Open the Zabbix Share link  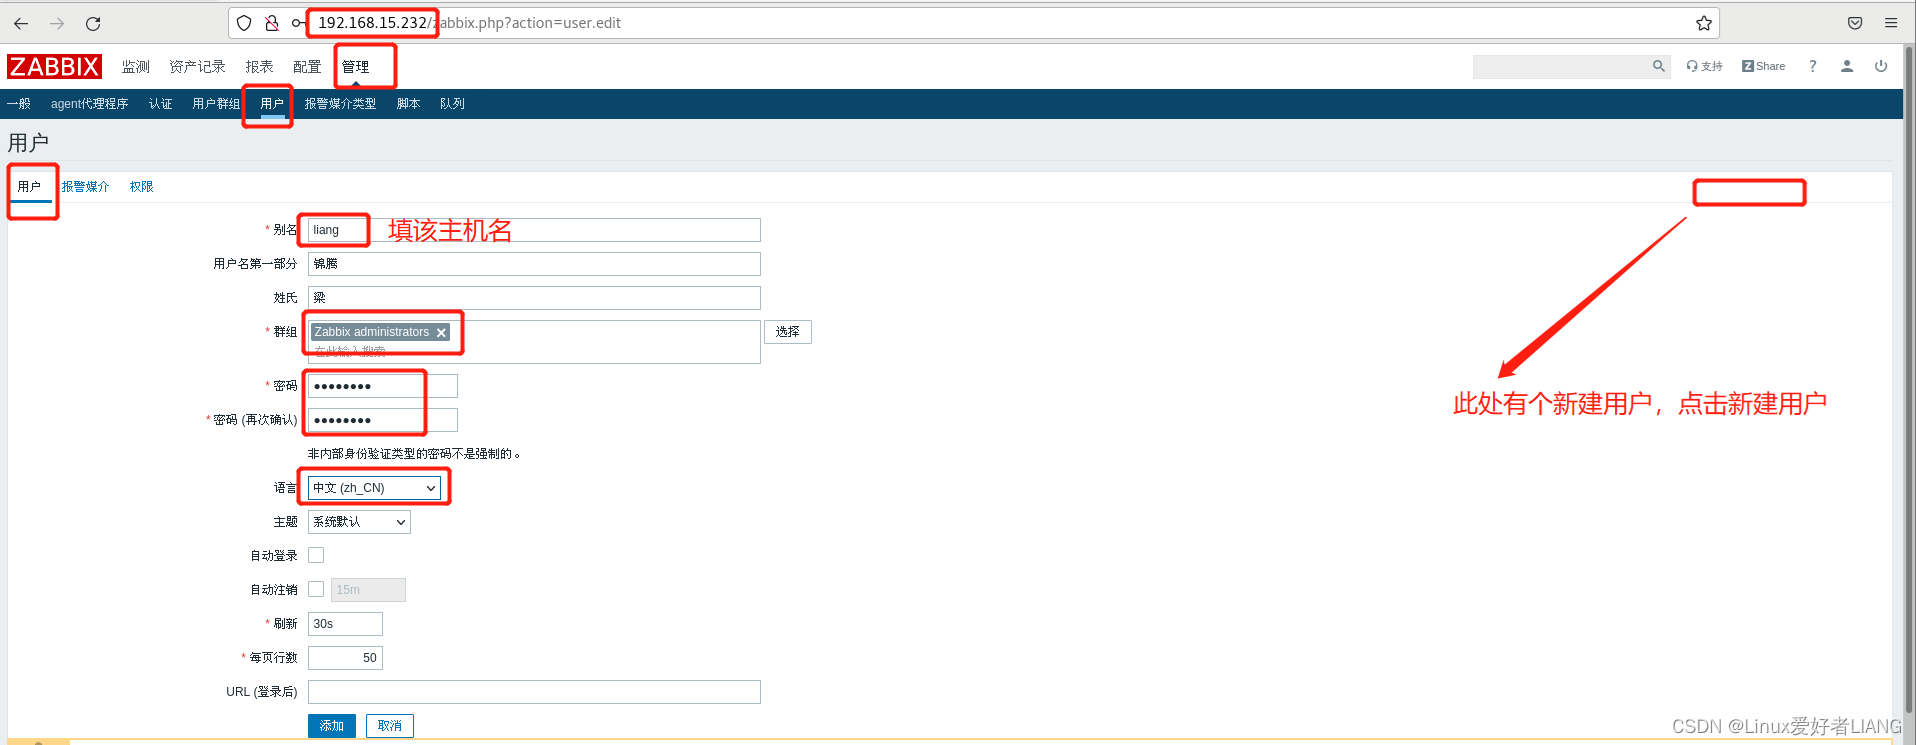tap(1763, 66)
